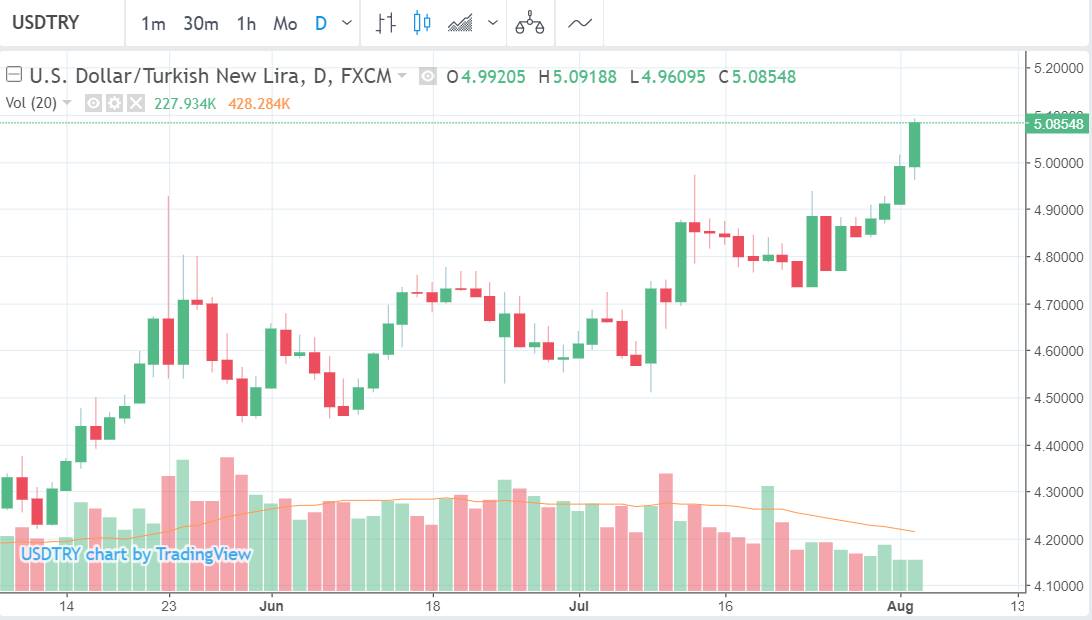1092x620 pixels.
Task: Switch to the 1m timeframe
Action: click(153, 24)
